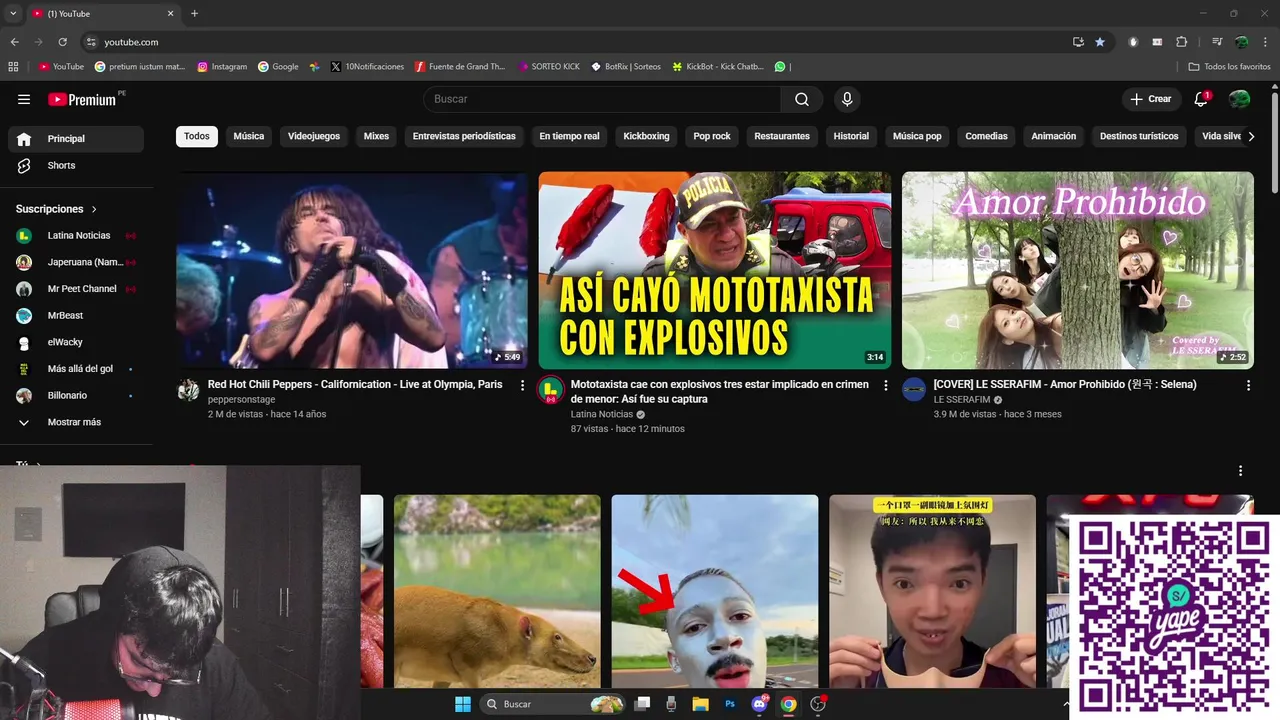
Task: Open Más allá del gol subscription
Action: (x=76, y=369)
